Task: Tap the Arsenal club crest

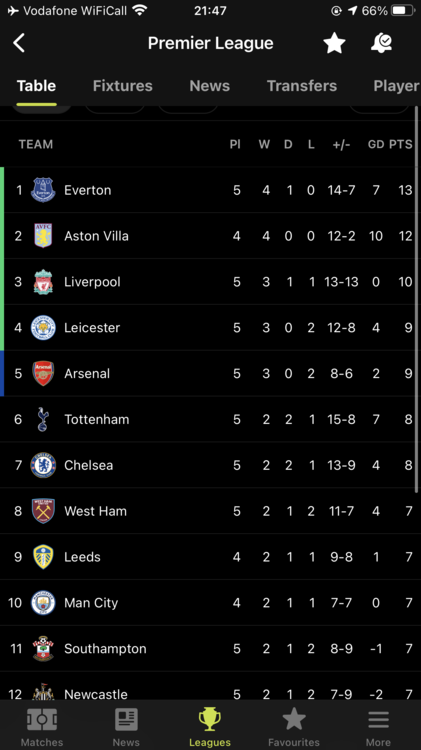Action: (43, 374)
